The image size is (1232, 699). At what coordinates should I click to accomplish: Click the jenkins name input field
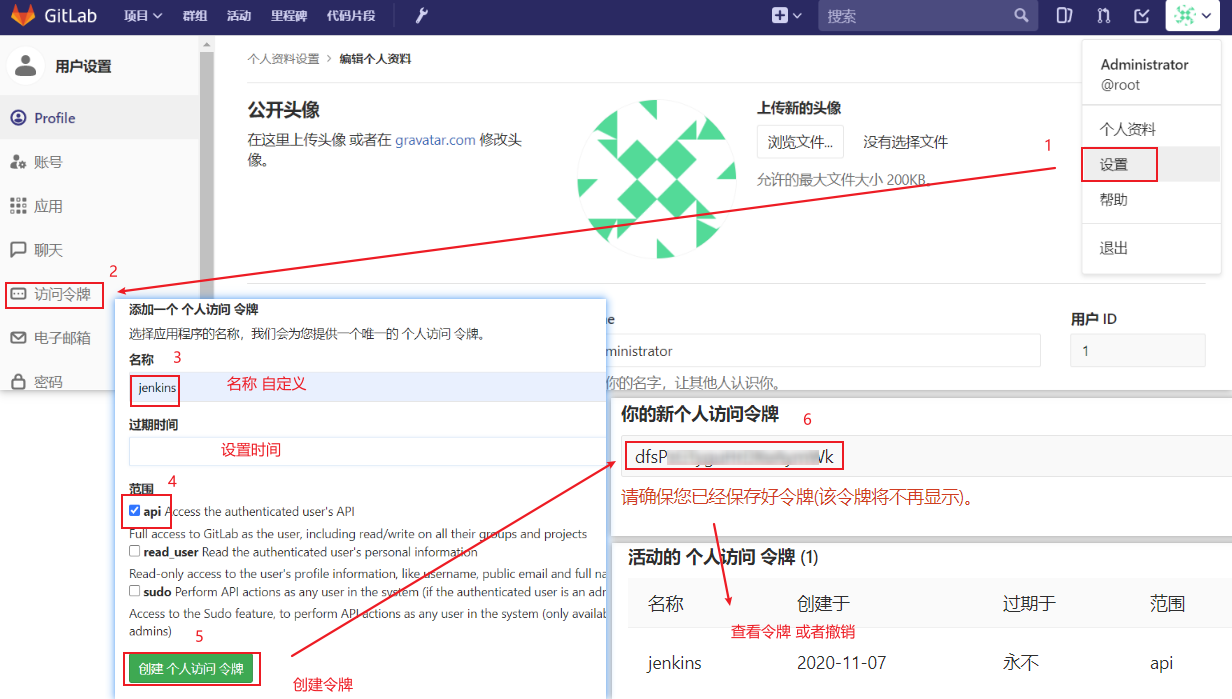[154, 391]
